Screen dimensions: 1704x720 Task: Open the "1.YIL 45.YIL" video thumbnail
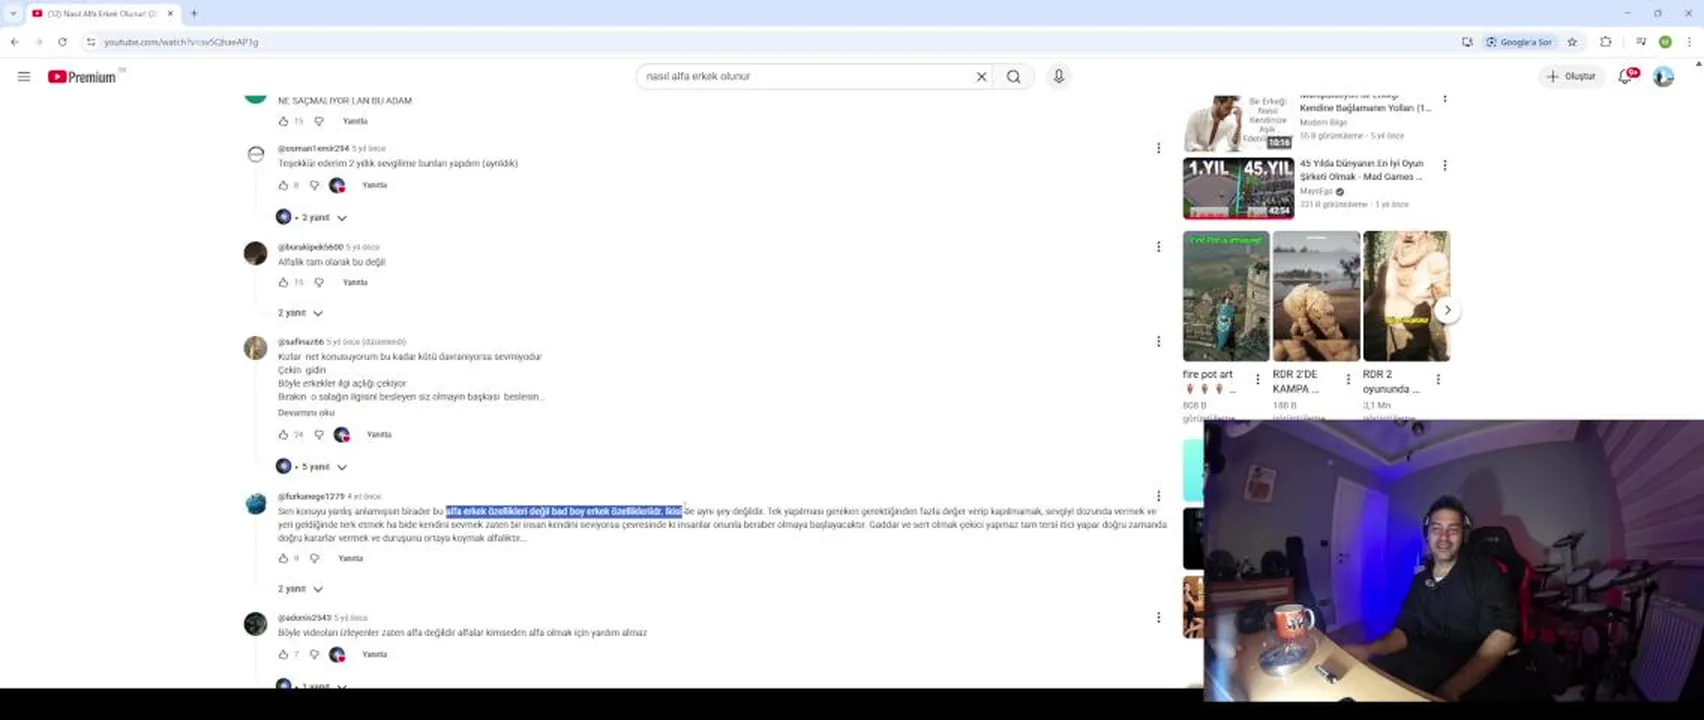[1238, 188]
